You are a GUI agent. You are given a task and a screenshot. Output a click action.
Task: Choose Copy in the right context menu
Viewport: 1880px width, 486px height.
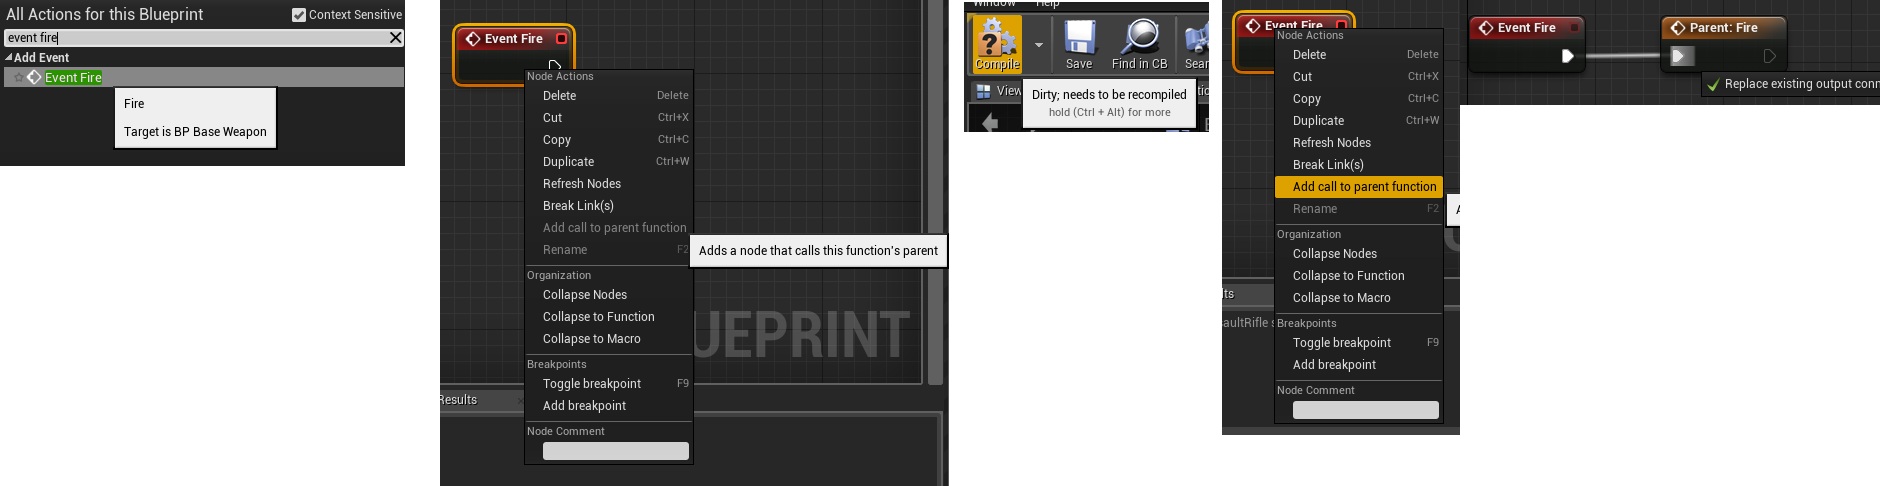(x=1359, y=99)
